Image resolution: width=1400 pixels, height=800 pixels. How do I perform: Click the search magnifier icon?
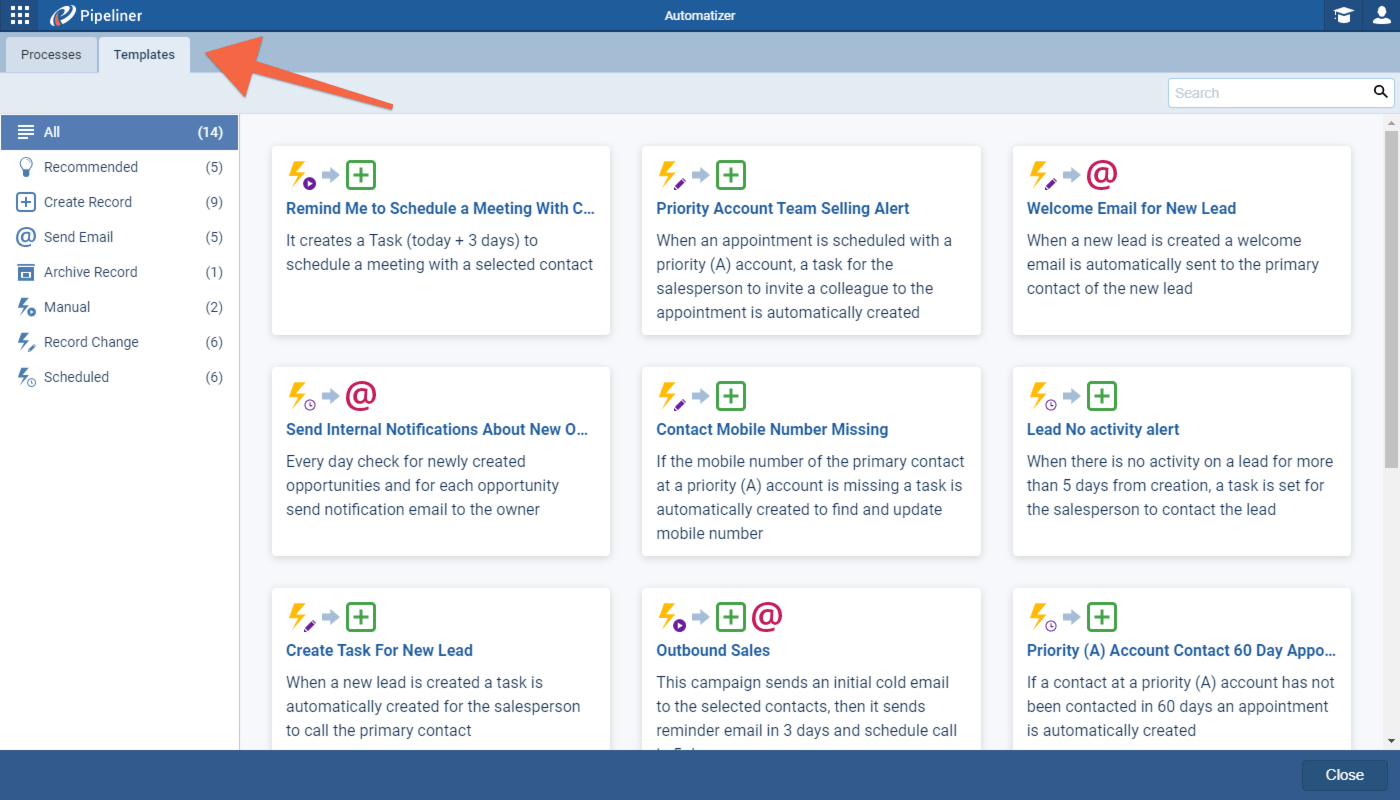pyautogui.click(x=1380, y=92)
